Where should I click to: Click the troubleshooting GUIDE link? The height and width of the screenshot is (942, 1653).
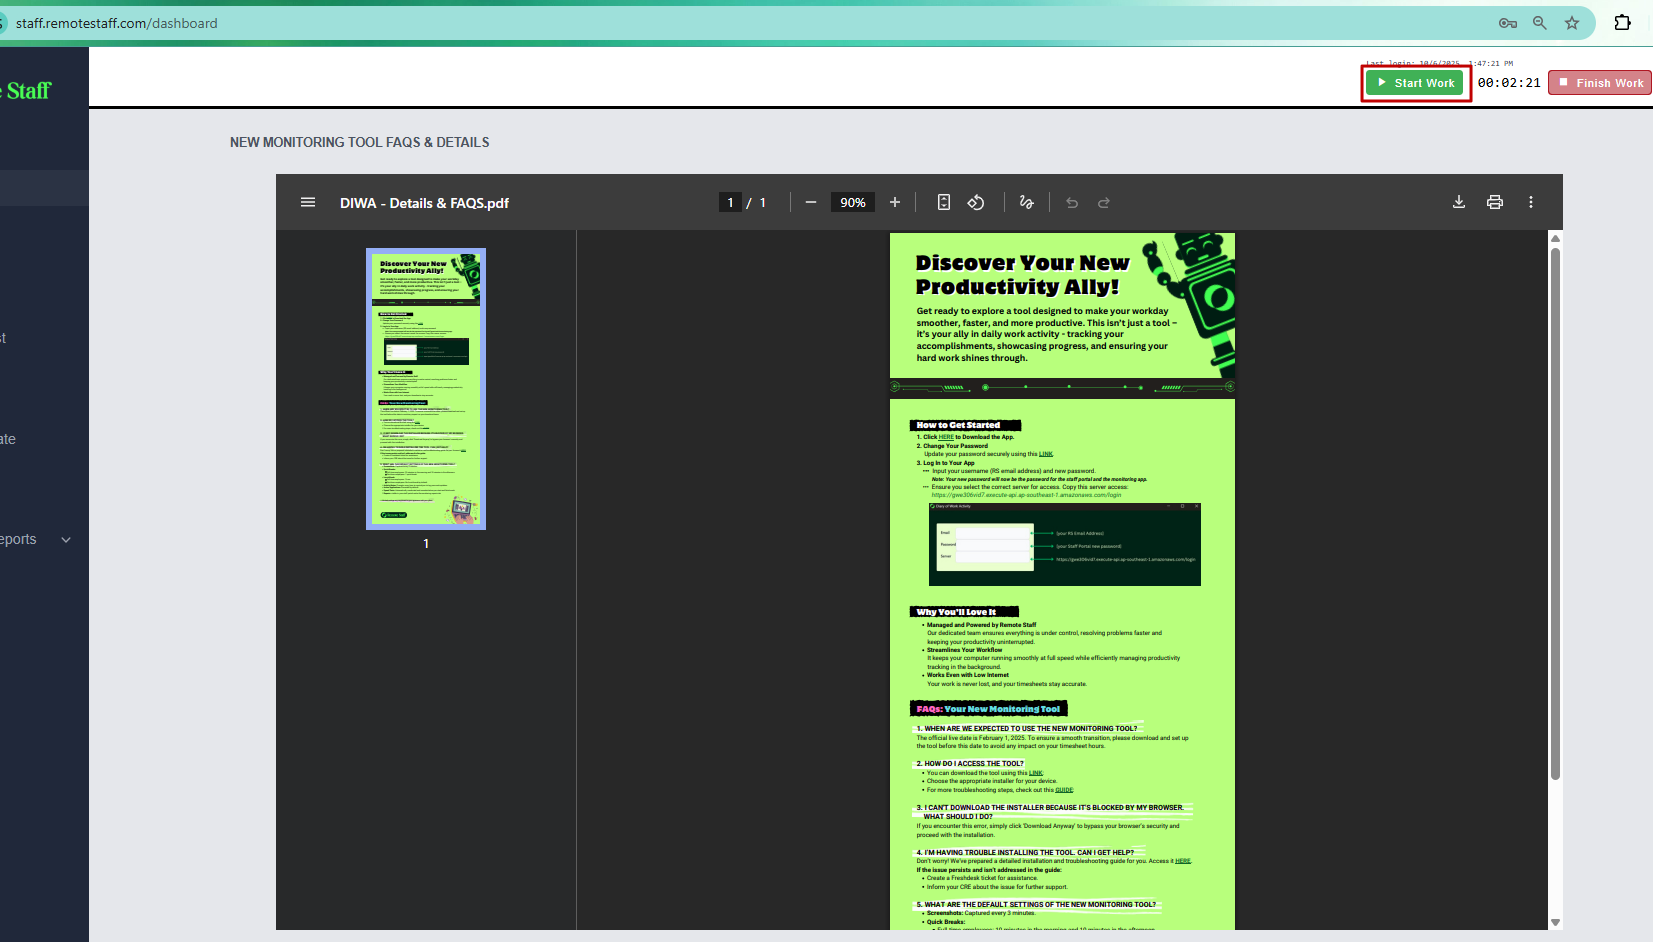(1064, 790)
